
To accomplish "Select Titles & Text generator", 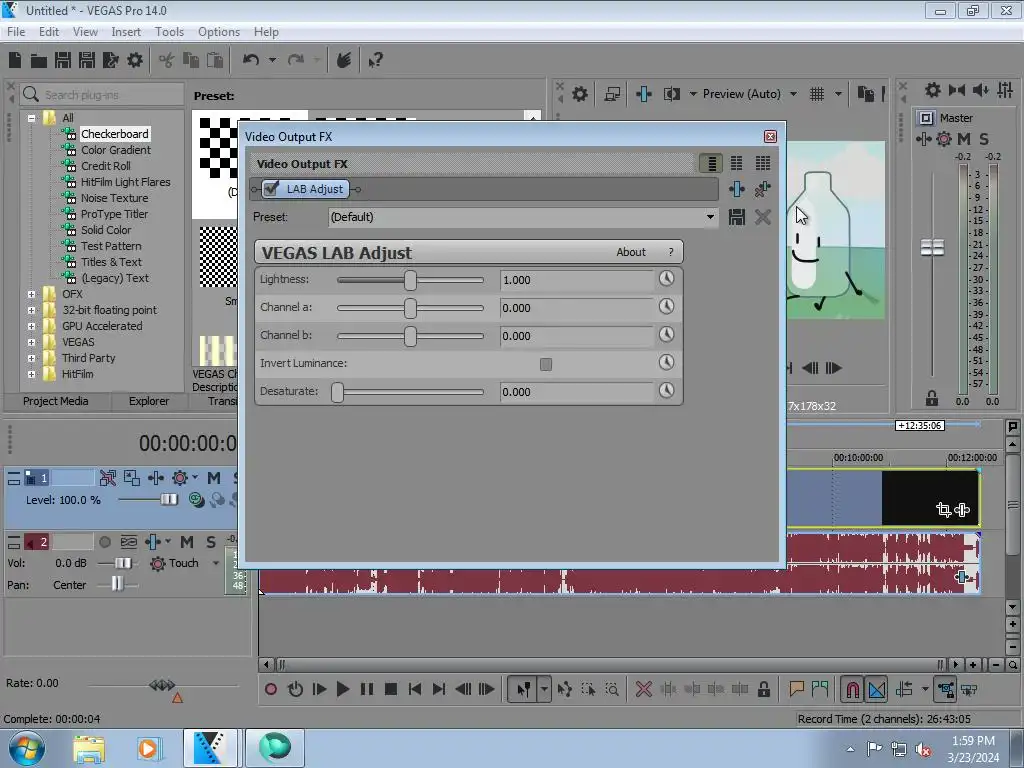I will point(111,262).
